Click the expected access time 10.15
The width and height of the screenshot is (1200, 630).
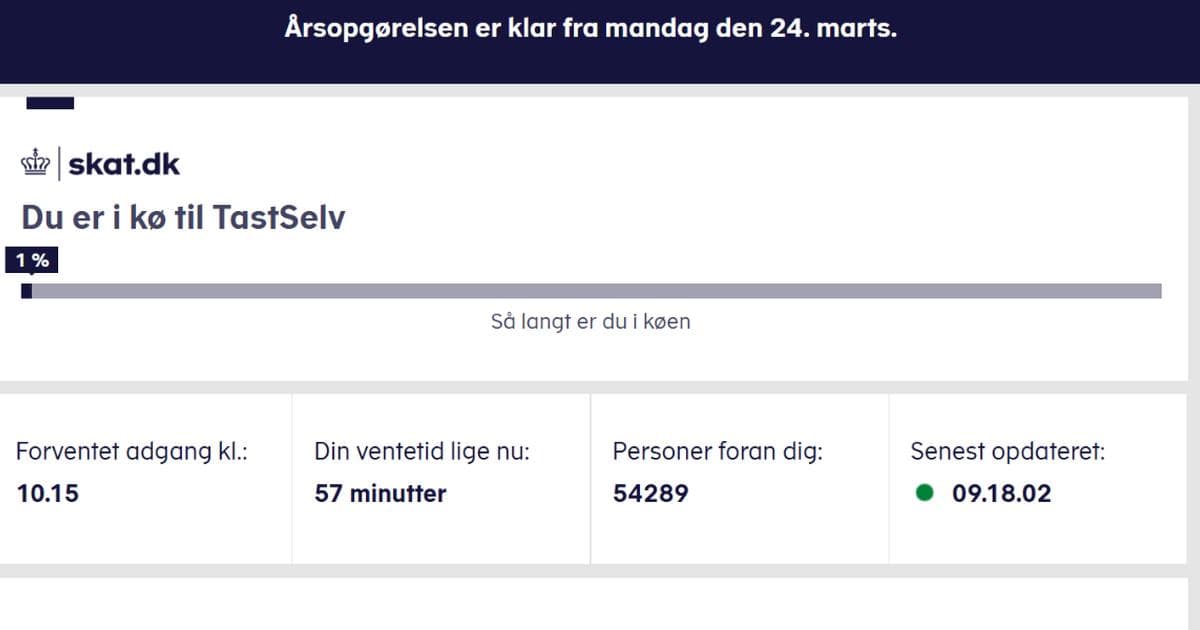(48, 493)
